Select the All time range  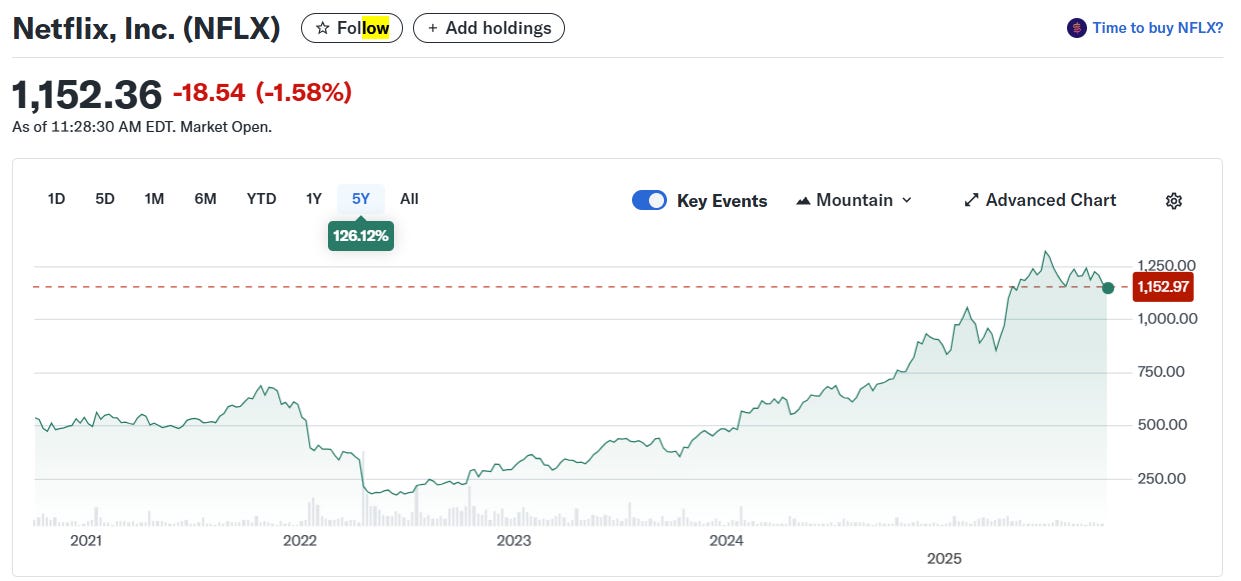coord(409,199)
